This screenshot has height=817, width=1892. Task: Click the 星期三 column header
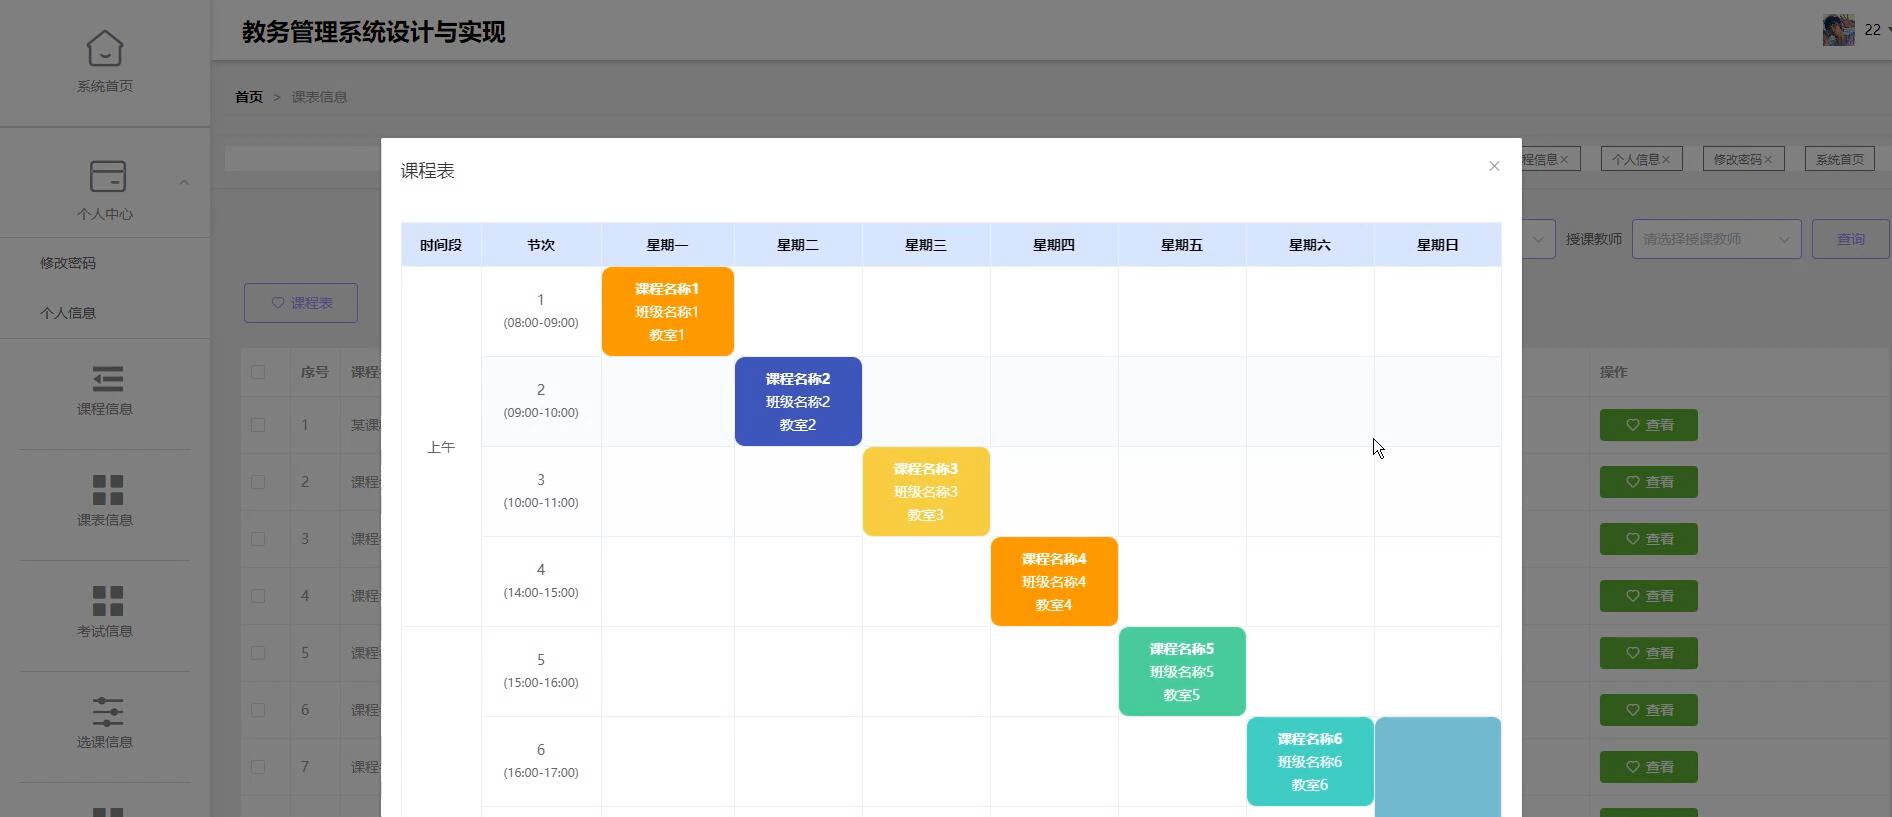(926, 245)
